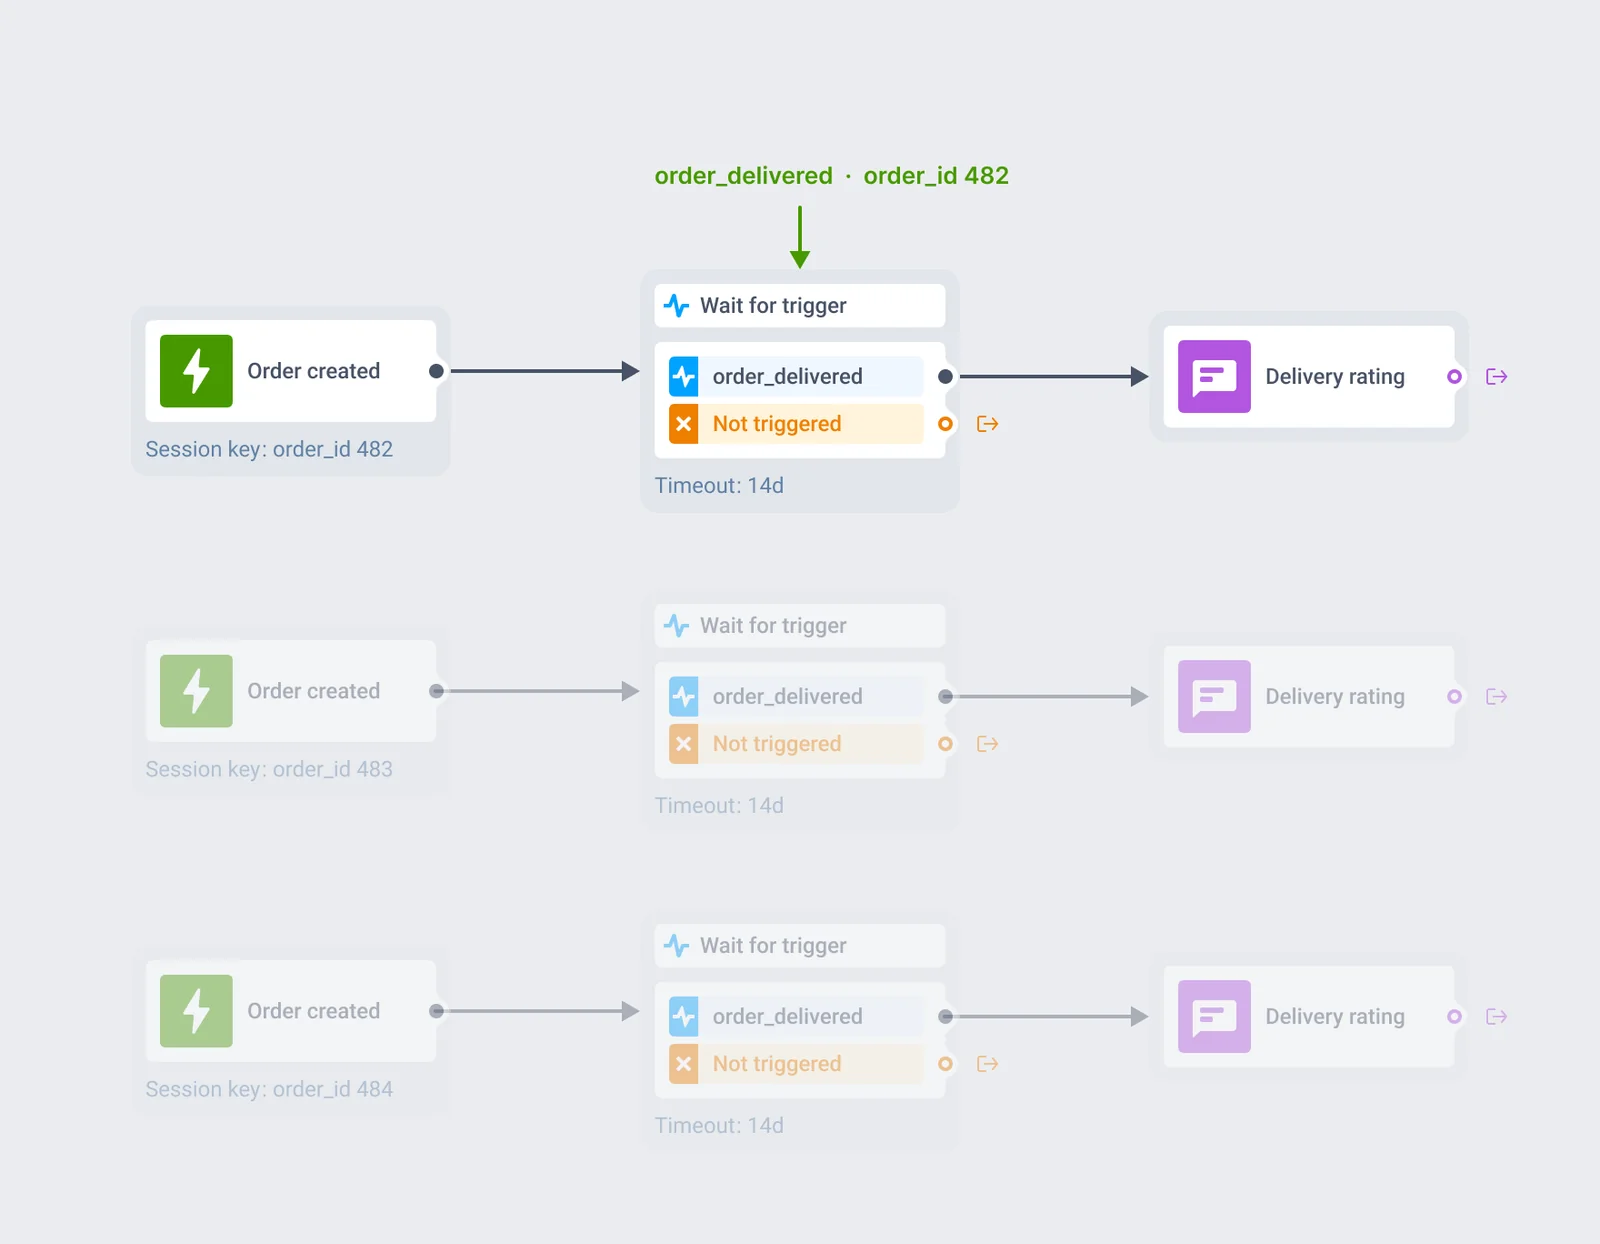Select top Not triggered branch row

click(x=796, y=424)
